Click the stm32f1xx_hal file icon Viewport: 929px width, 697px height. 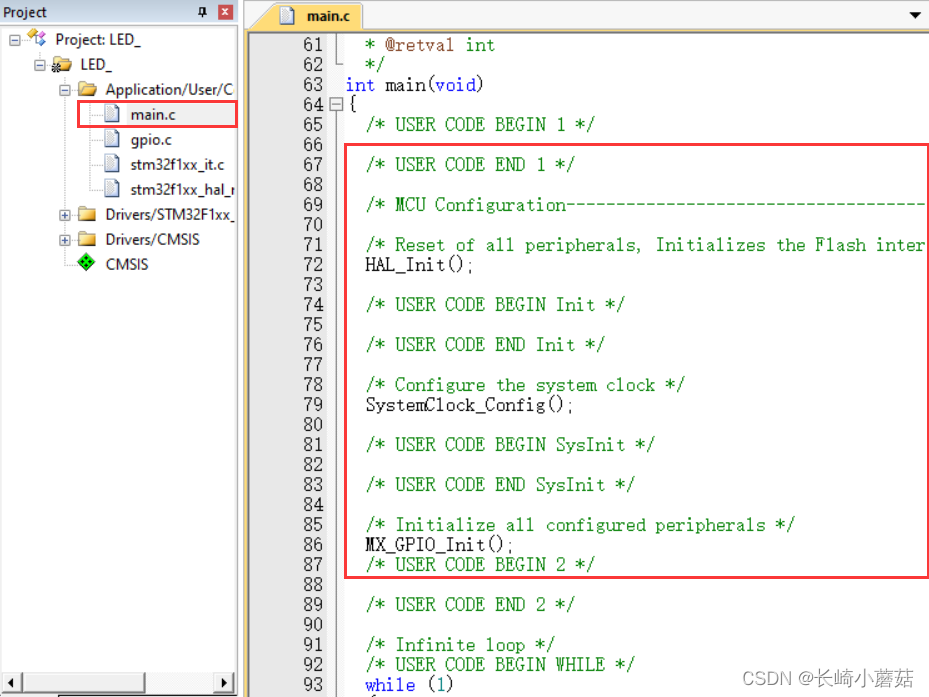coord(110,189)
